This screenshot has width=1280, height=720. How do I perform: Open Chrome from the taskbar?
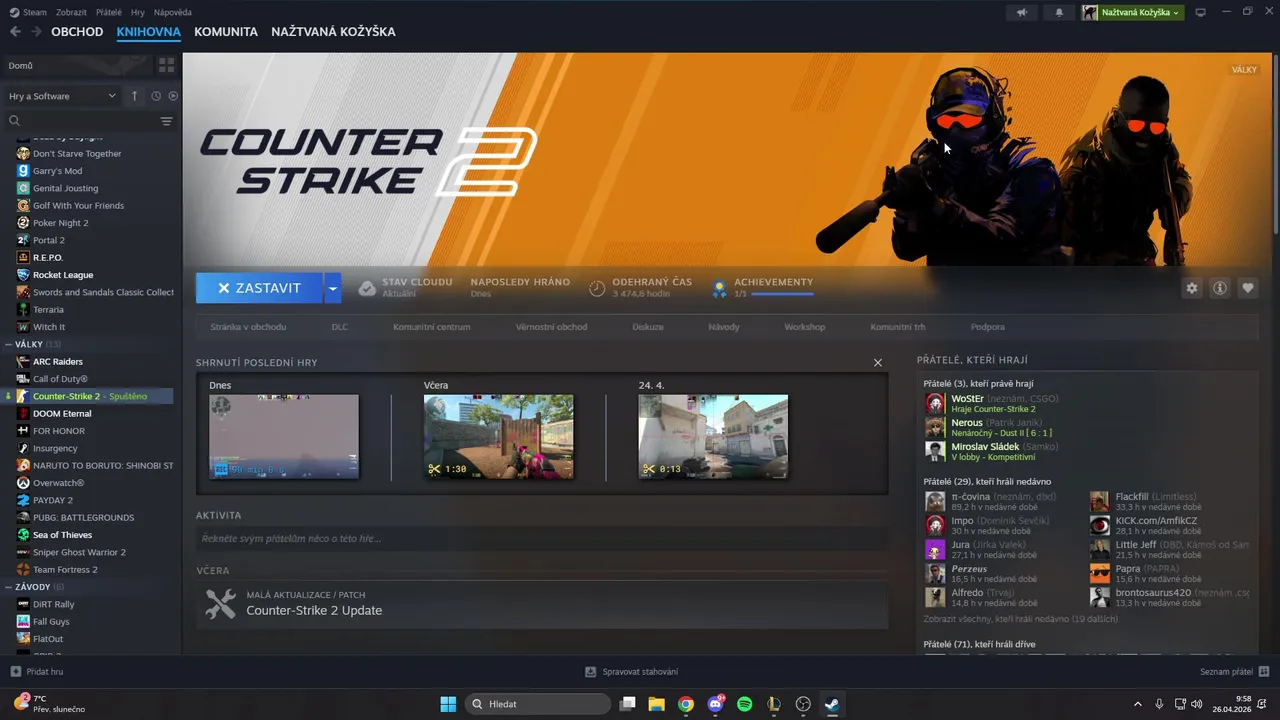686,704
